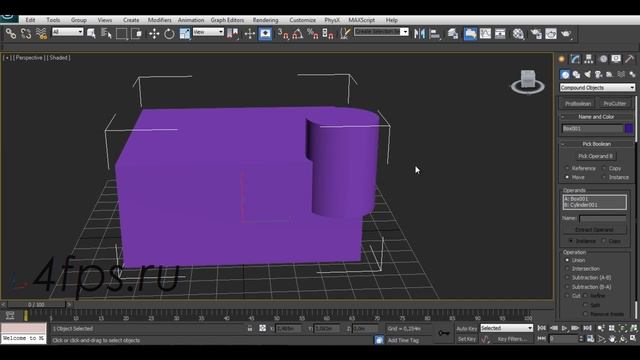Activate the Select and Move tool
Screen dimensions: 640x360
tap(154, 33)
